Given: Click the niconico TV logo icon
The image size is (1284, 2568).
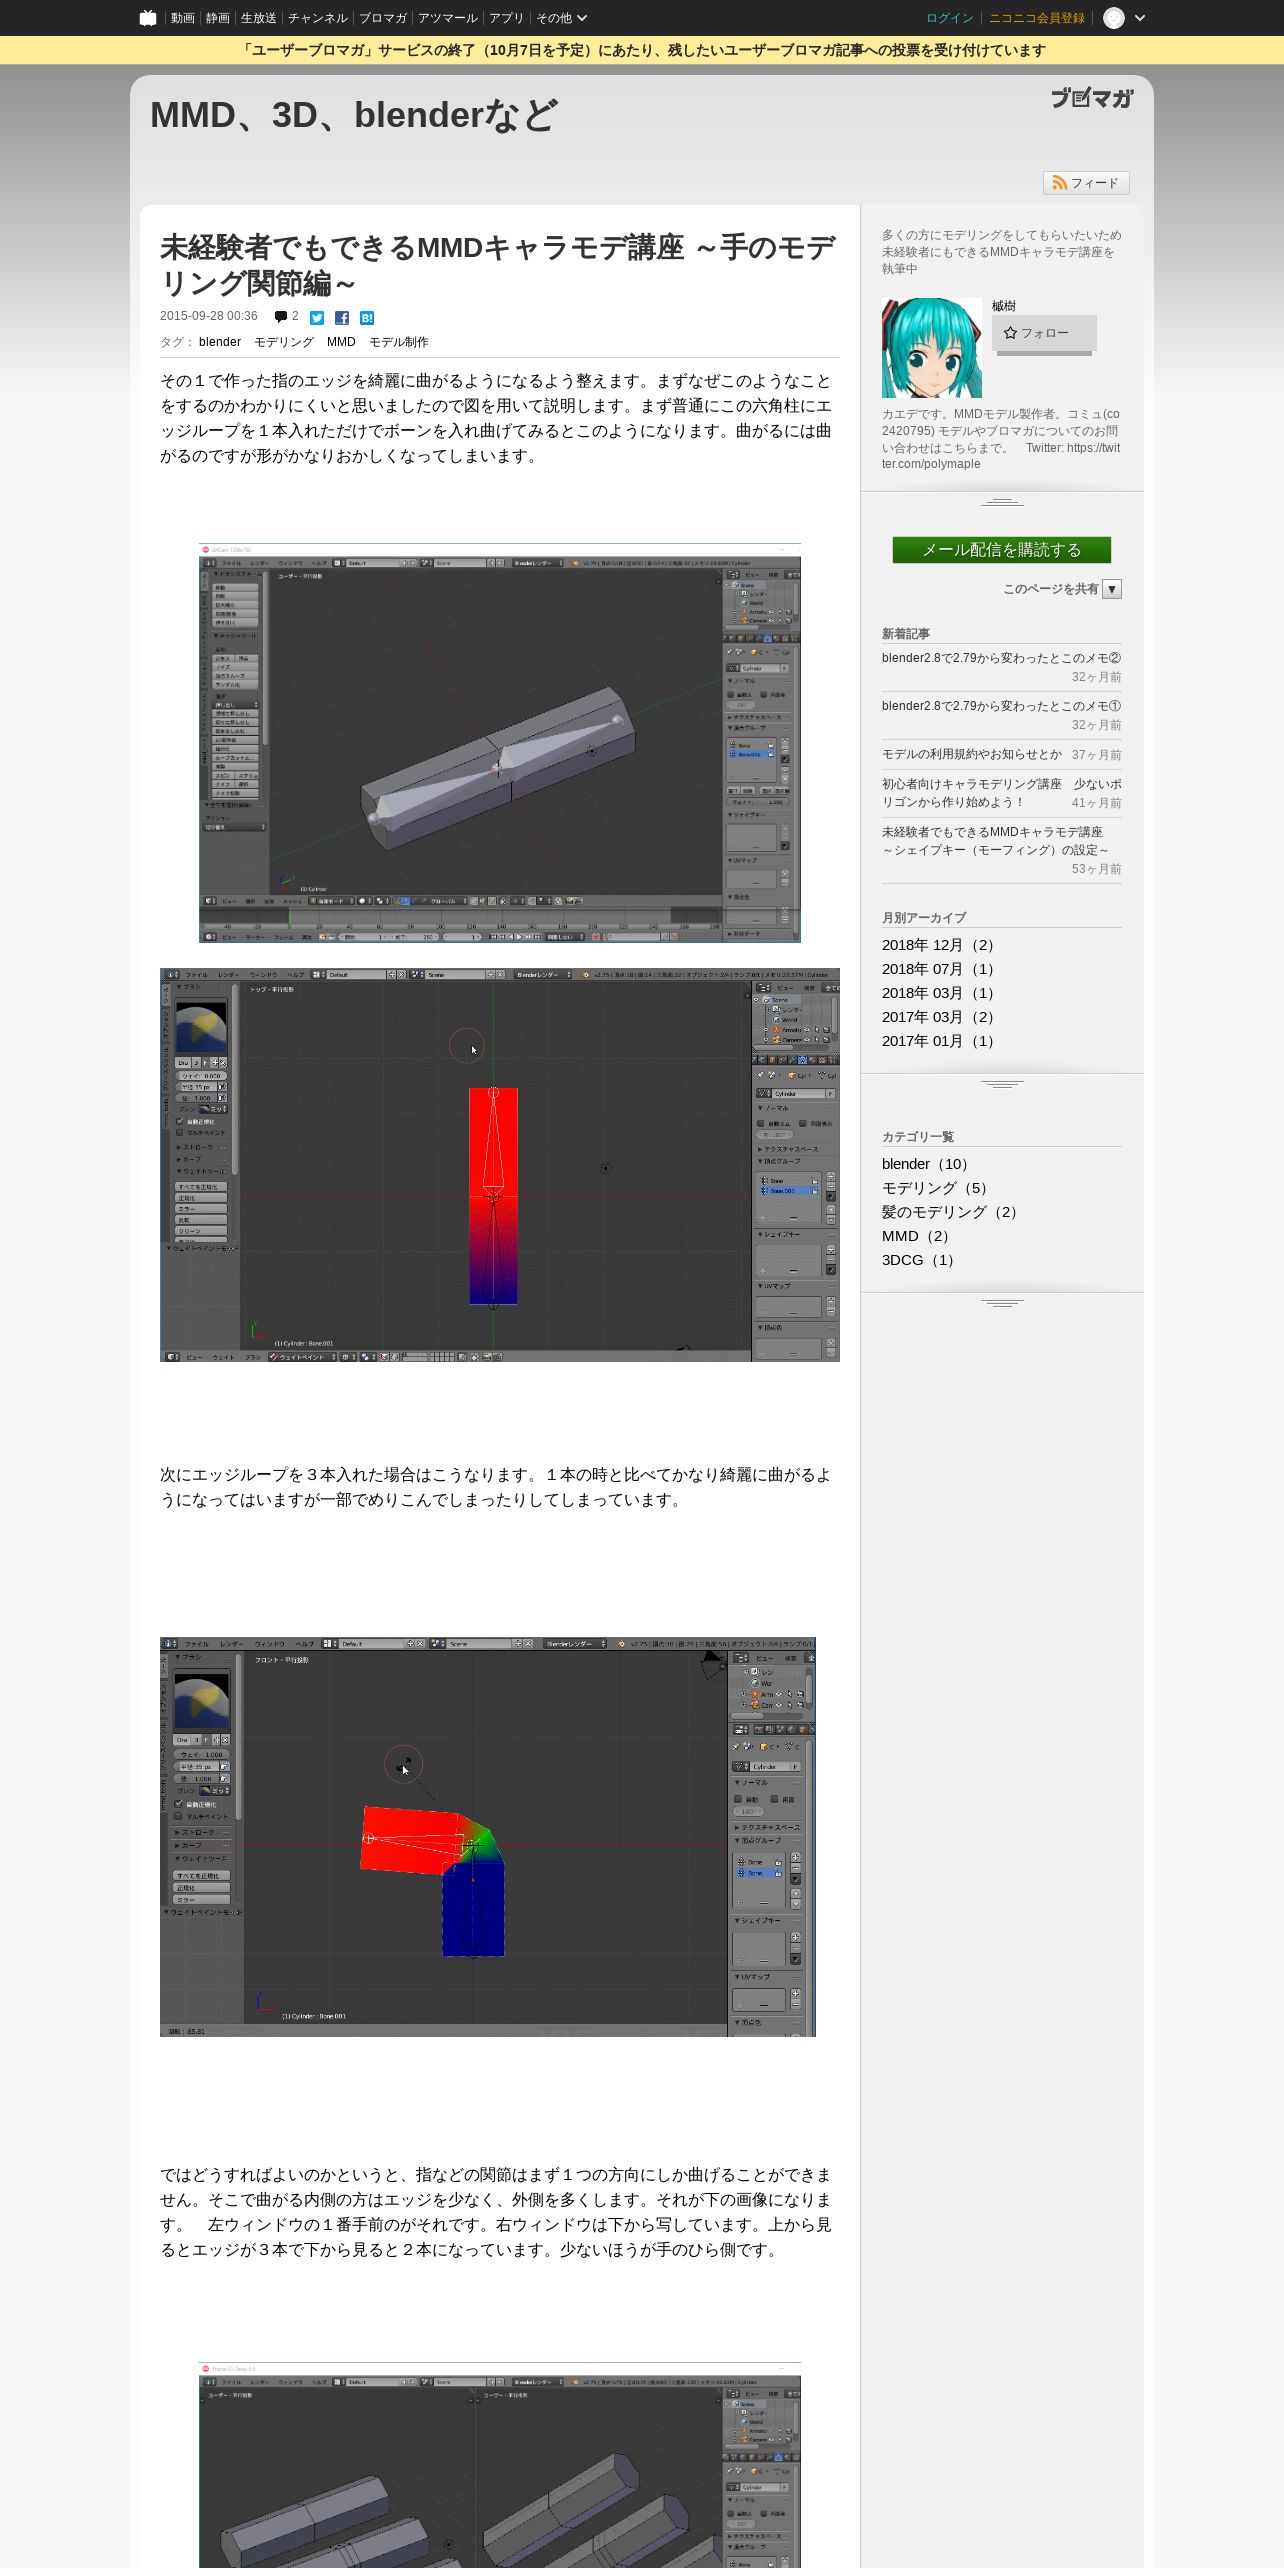Looking at the screenshot, I should pos(148,18).
